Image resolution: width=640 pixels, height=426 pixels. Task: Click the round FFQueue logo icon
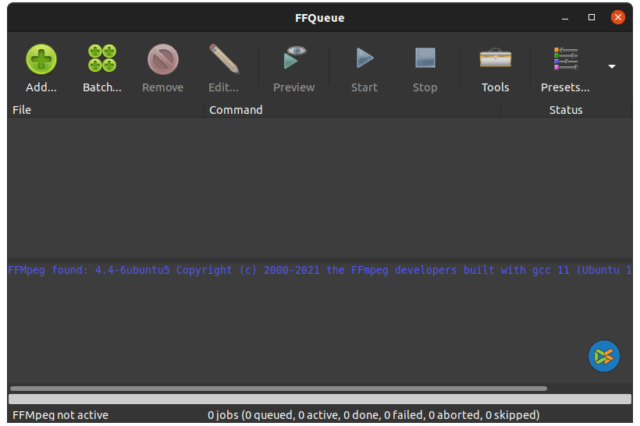604,356
